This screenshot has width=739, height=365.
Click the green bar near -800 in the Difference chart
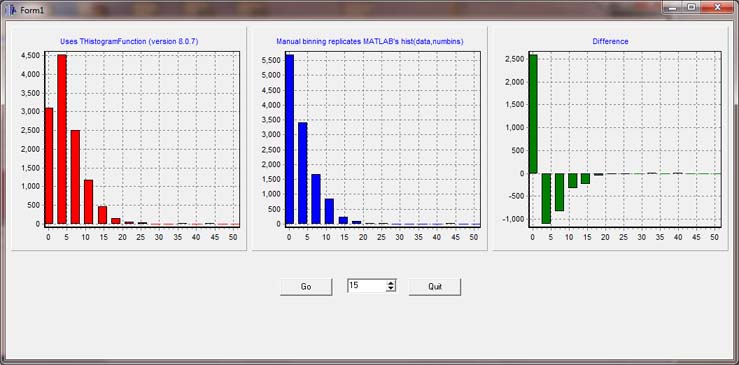(559, 192)
